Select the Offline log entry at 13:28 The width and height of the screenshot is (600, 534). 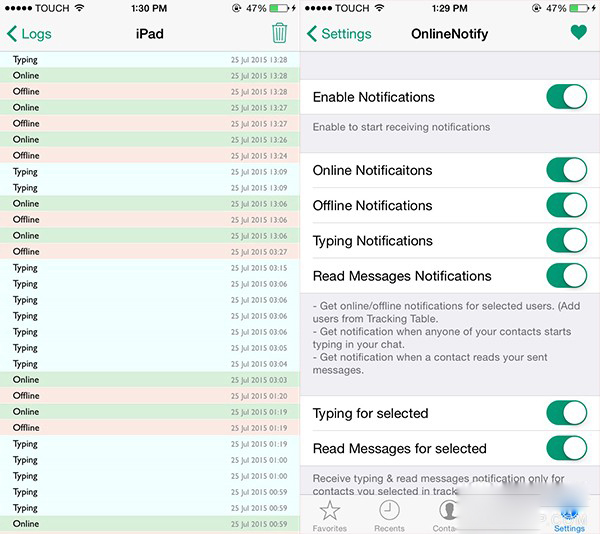pos(150,91)
